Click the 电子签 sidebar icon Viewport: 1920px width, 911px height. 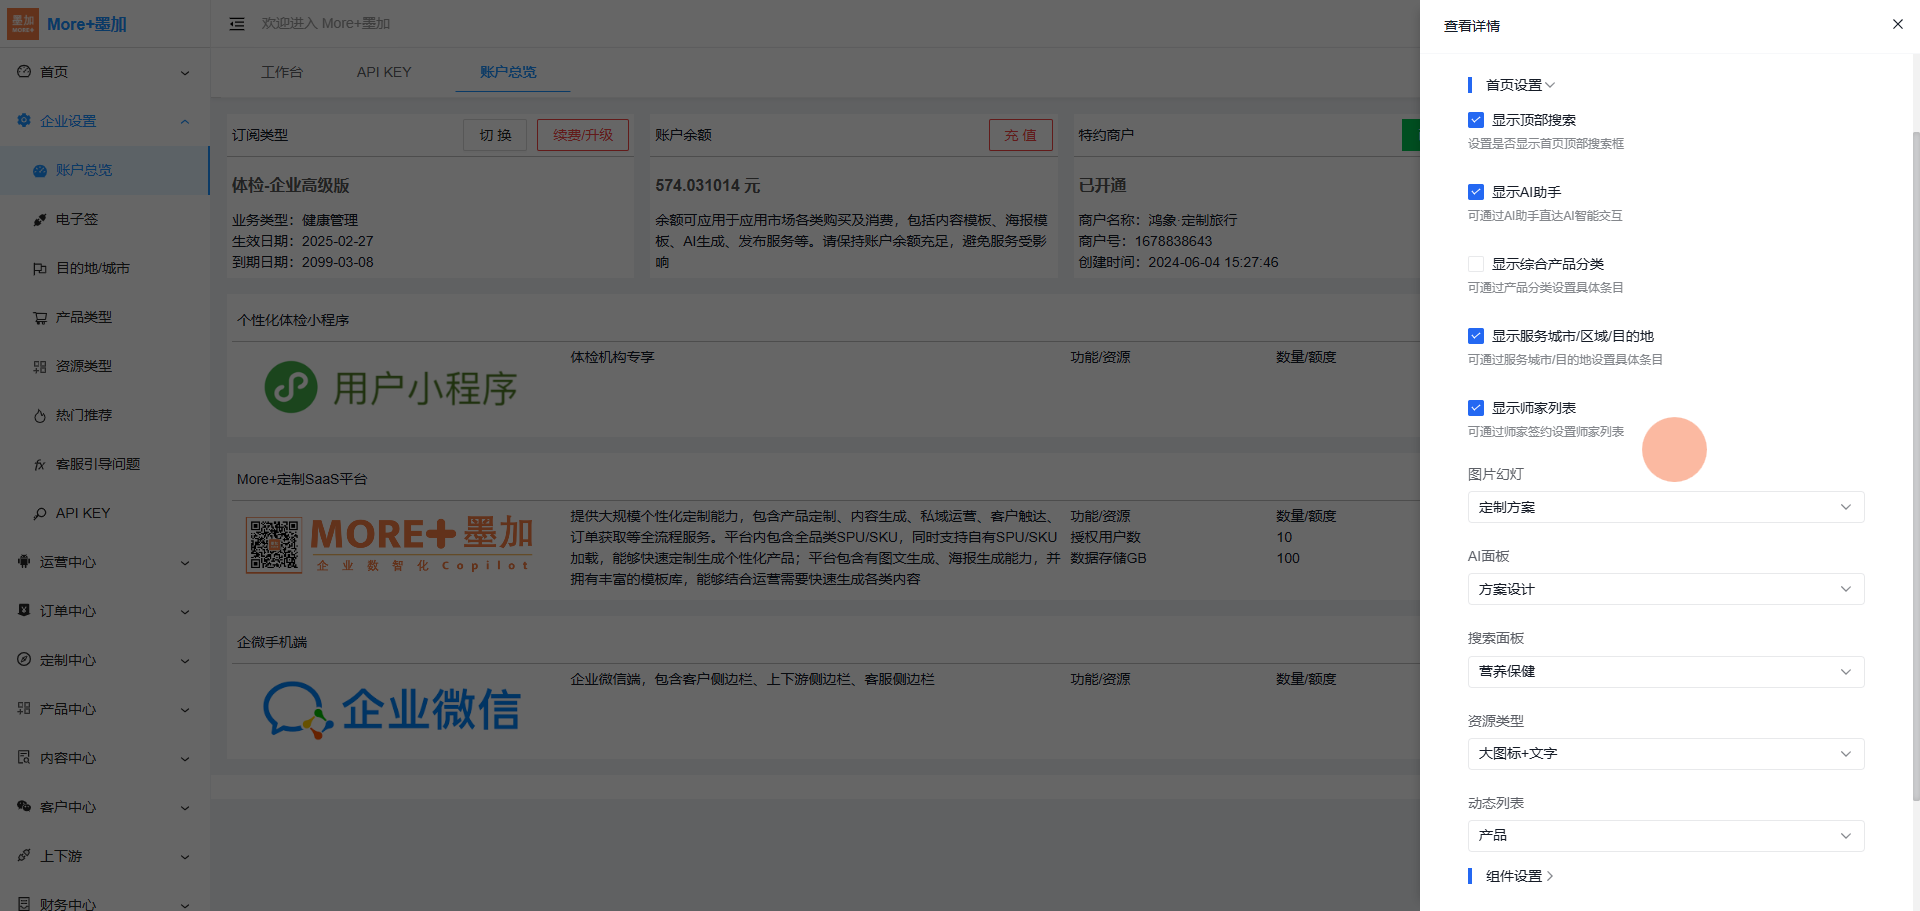pyautogui.click(x=40, y=220)
